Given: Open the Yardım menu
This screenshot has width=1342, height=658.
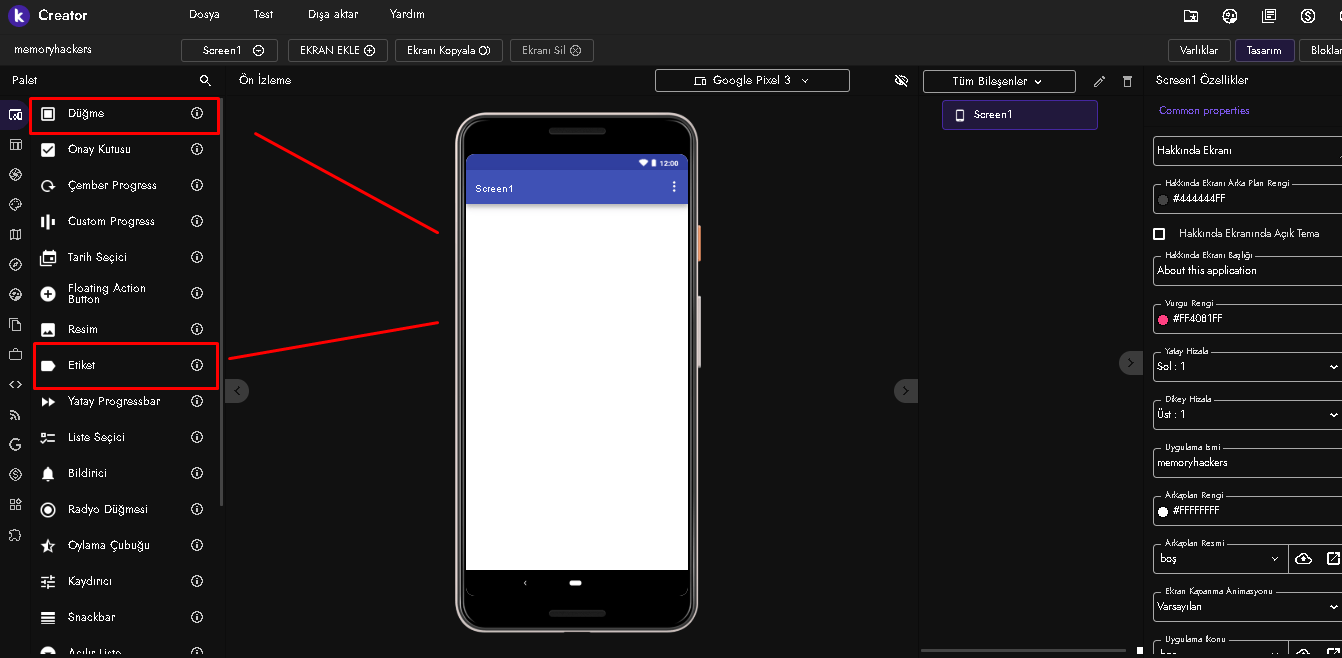Looking at the screenshot, I should 407,15.
